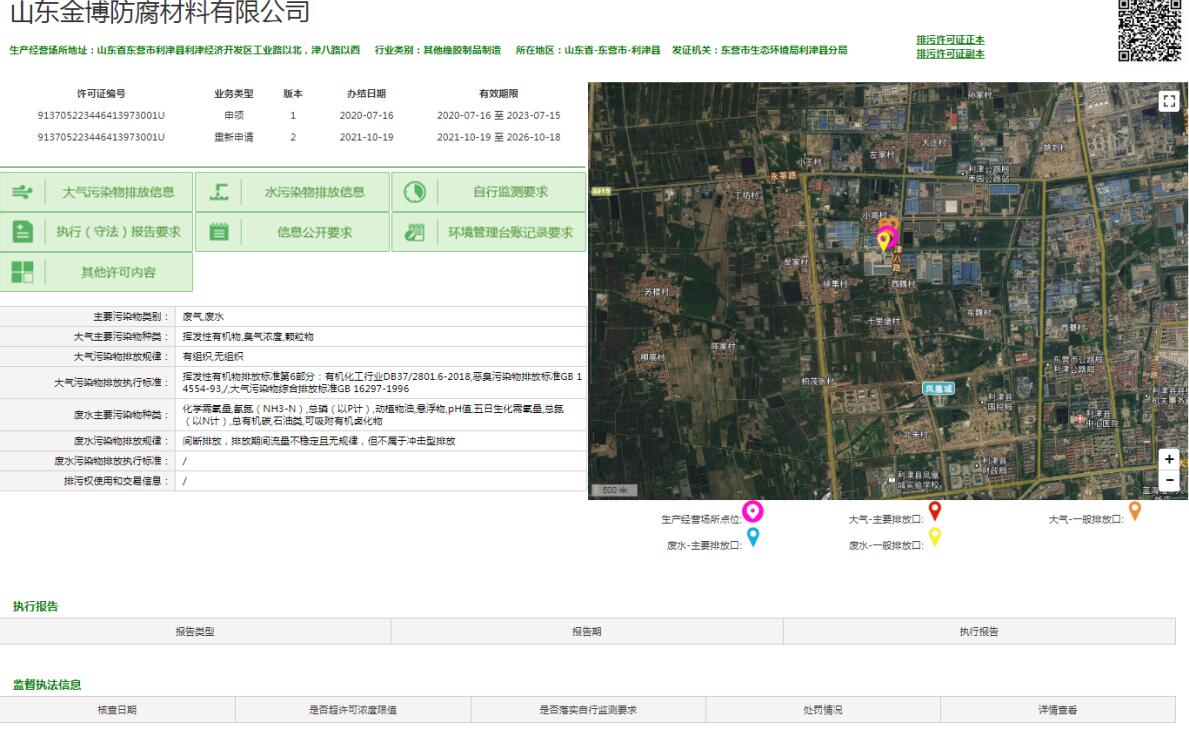Switch to the 自行监测要求 tab
Image resolution: width=1189 pixels, height=745 pixels.
point(489,192)
